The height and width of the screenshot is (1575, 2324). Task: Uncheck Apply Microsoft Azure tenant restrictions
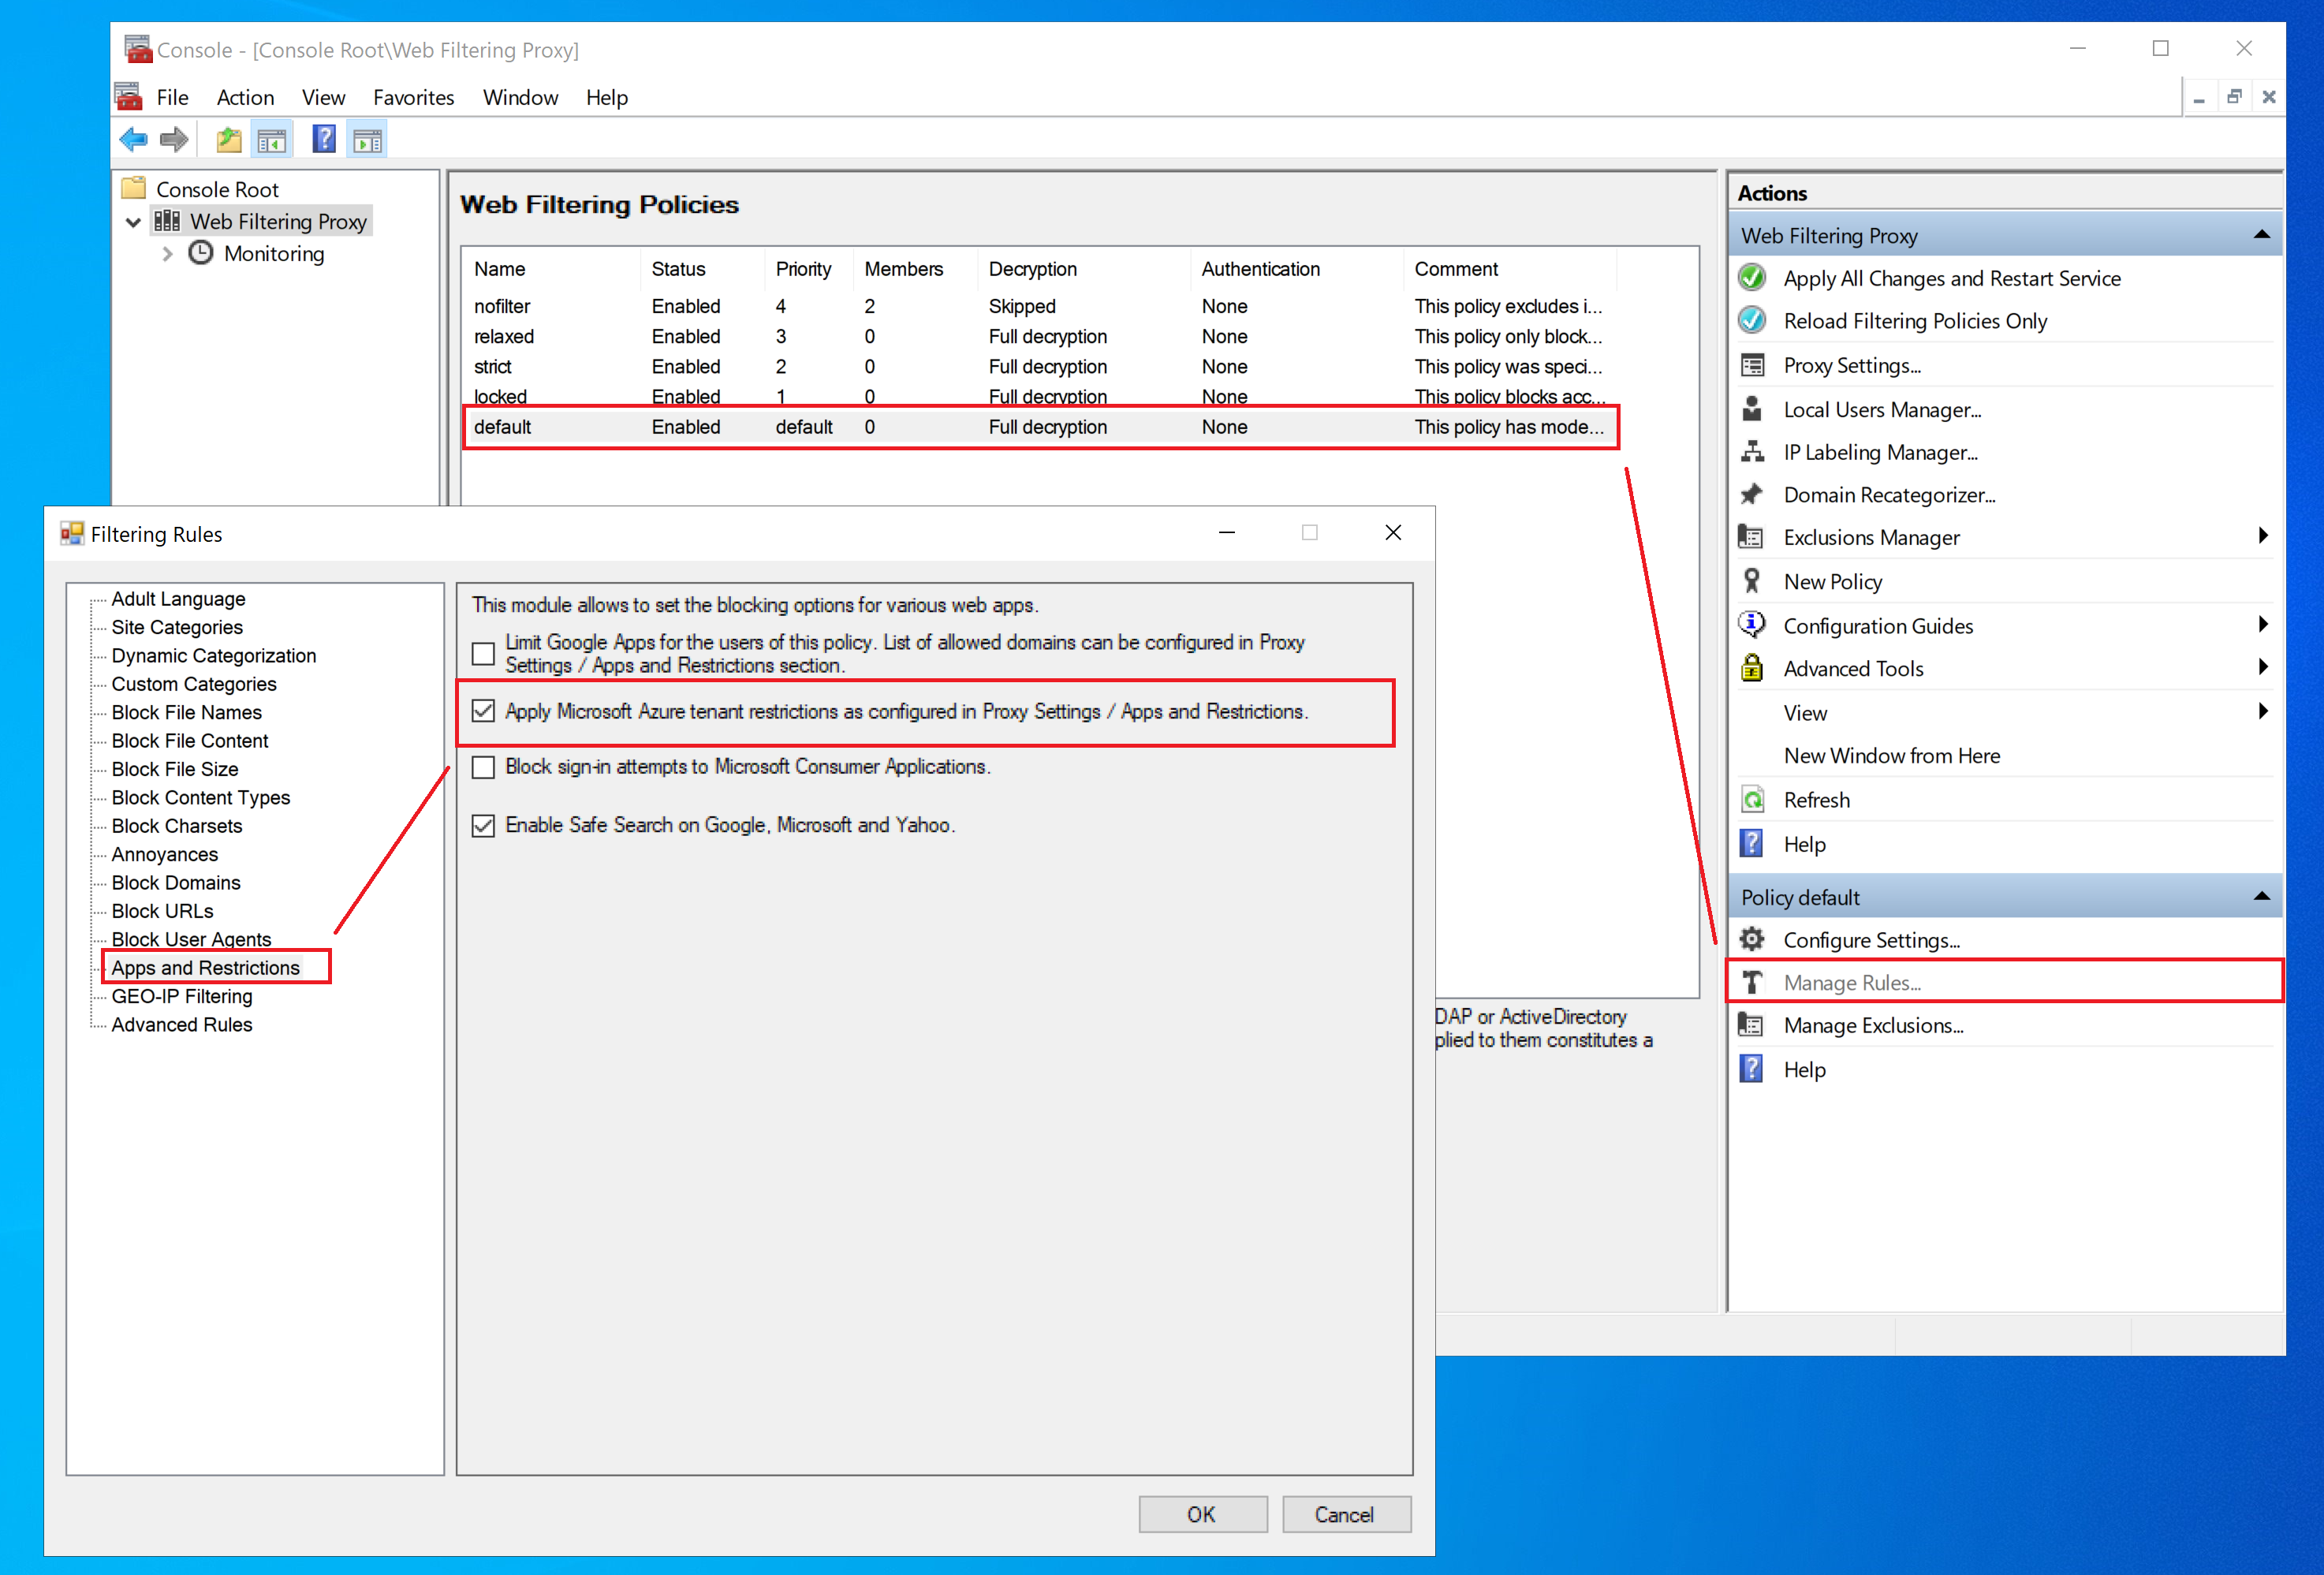pos(484,711)
